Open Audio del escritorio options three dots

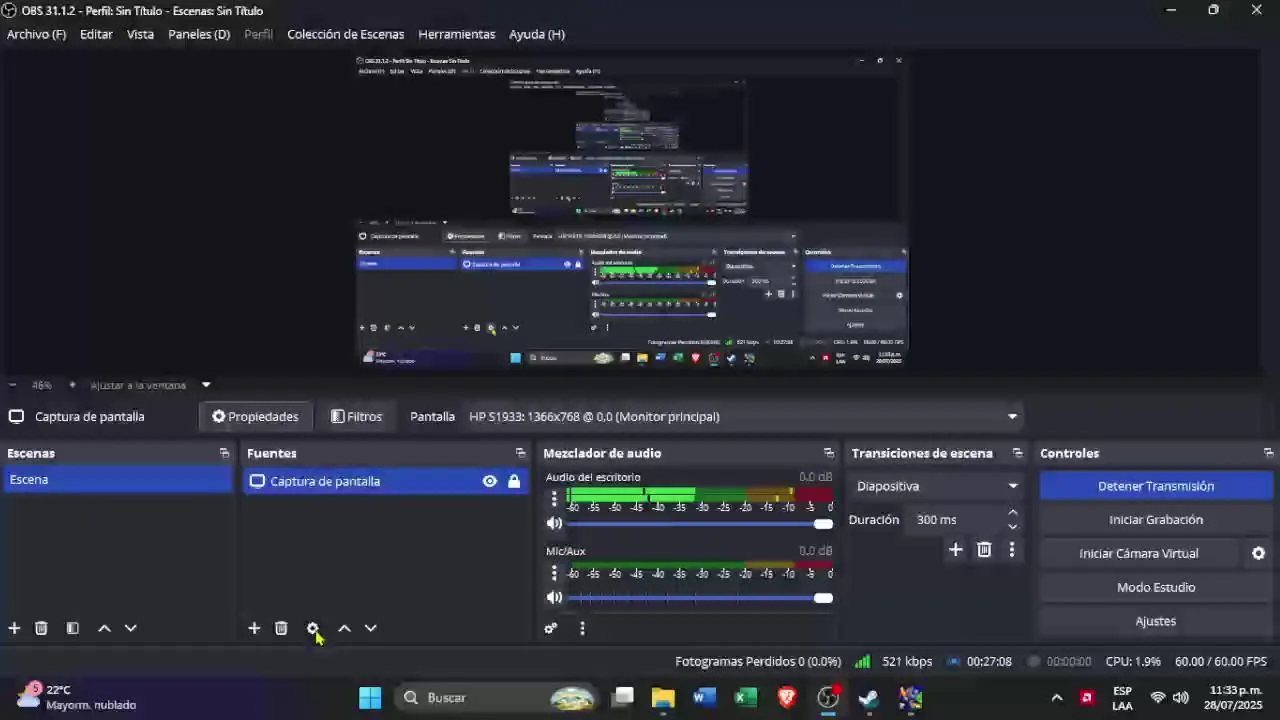pyautogui.click(x=554, y=498)
